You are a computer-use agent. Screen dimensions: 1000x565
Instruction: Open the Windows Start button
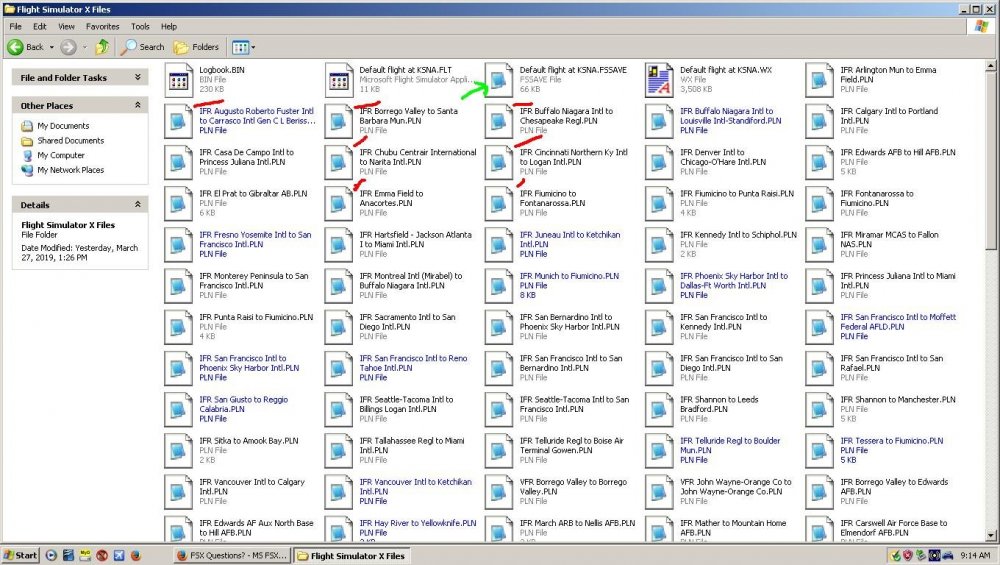tap(21, 555)
